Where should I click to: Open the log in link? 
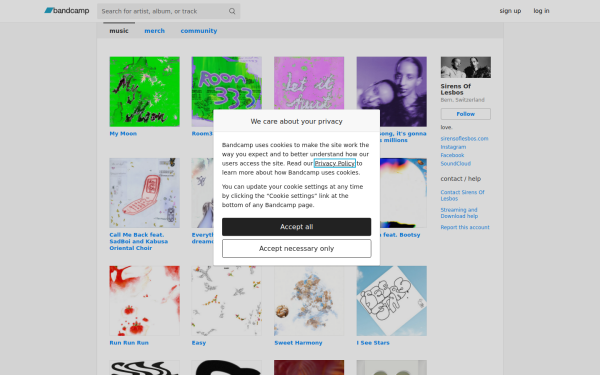coord(541,11)
